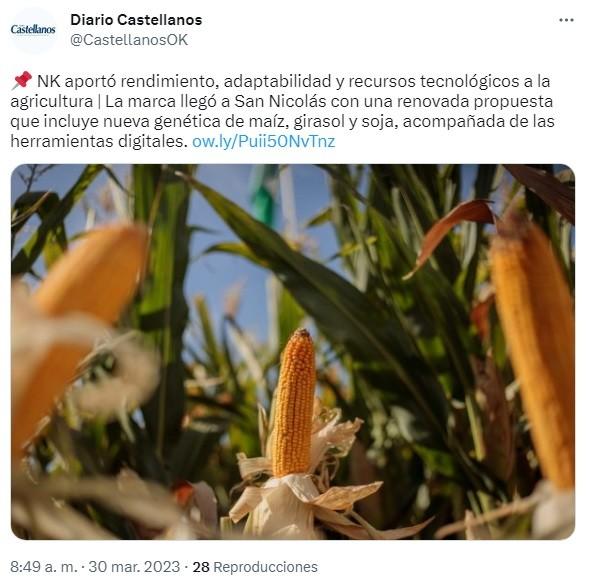Viewport: 589px width, 586px height.
Task: Open the @CastellanosOK handle link
Action: 129,40
